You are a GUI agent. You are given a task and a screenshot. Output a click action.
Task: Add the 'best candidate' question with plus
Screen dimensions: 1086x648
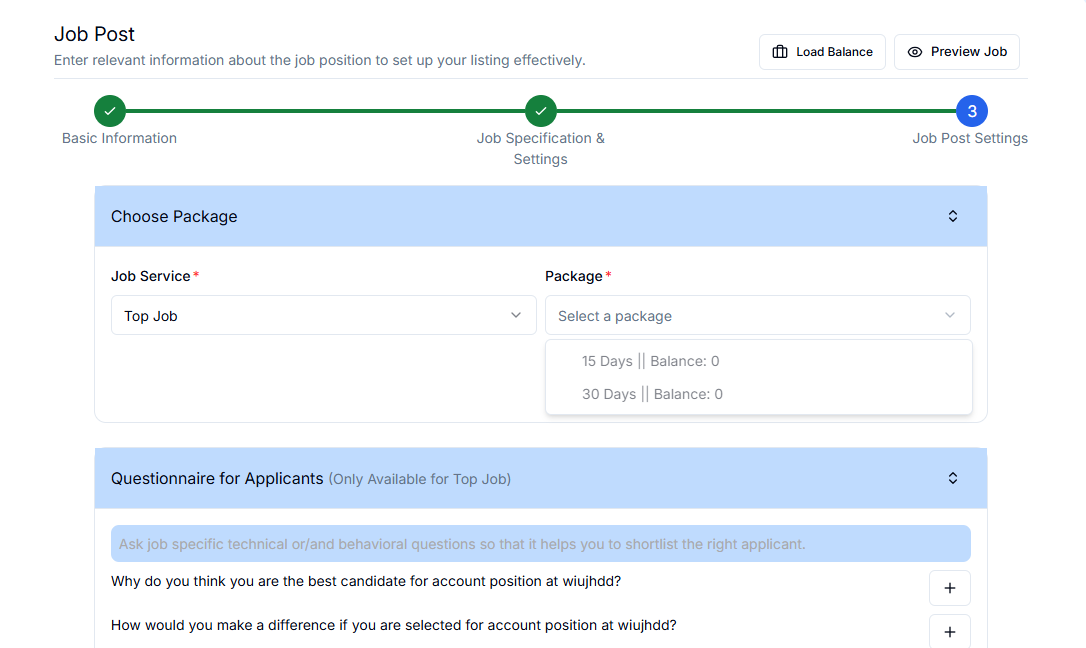pos(950,588)
